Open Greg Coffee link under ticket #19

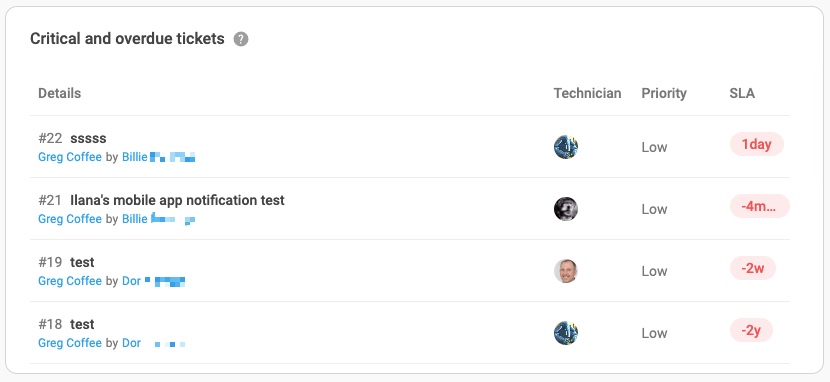pyautogui.click(x=70, y=281)
